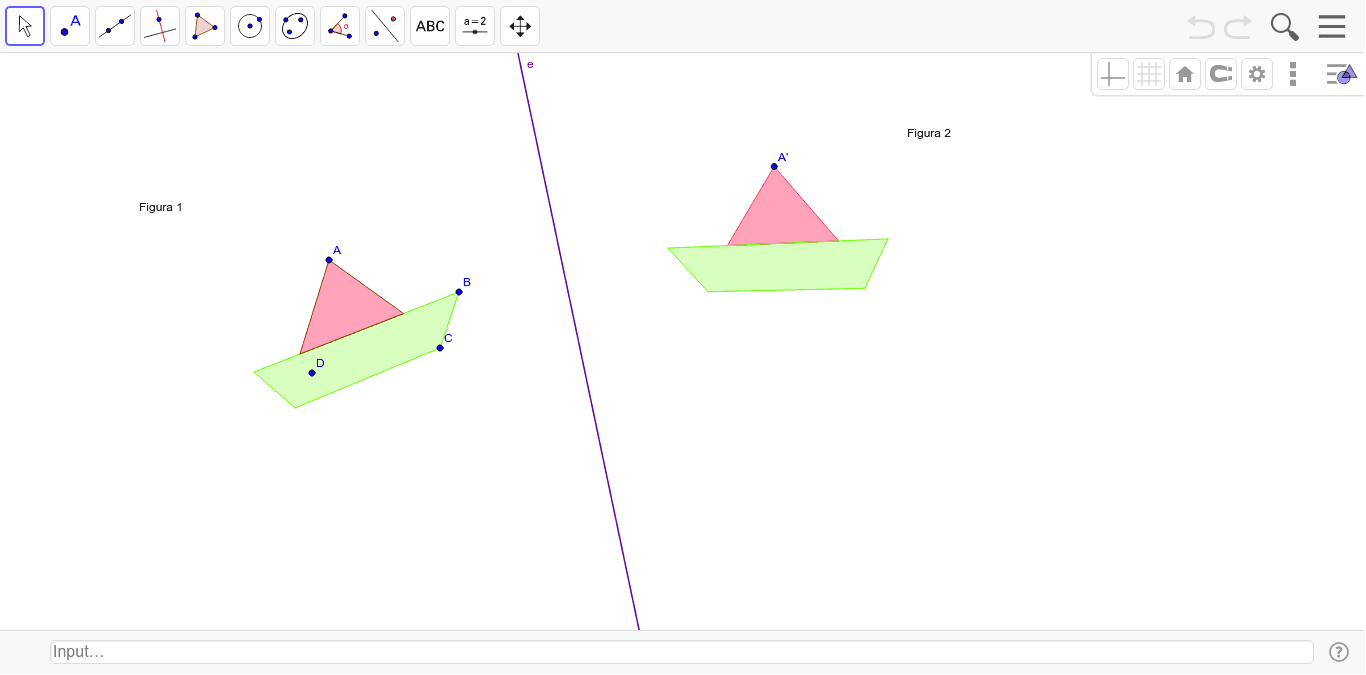Screen dimensions: 1366x675
Task: Click the Input bar field
Action: click(682, 652)
